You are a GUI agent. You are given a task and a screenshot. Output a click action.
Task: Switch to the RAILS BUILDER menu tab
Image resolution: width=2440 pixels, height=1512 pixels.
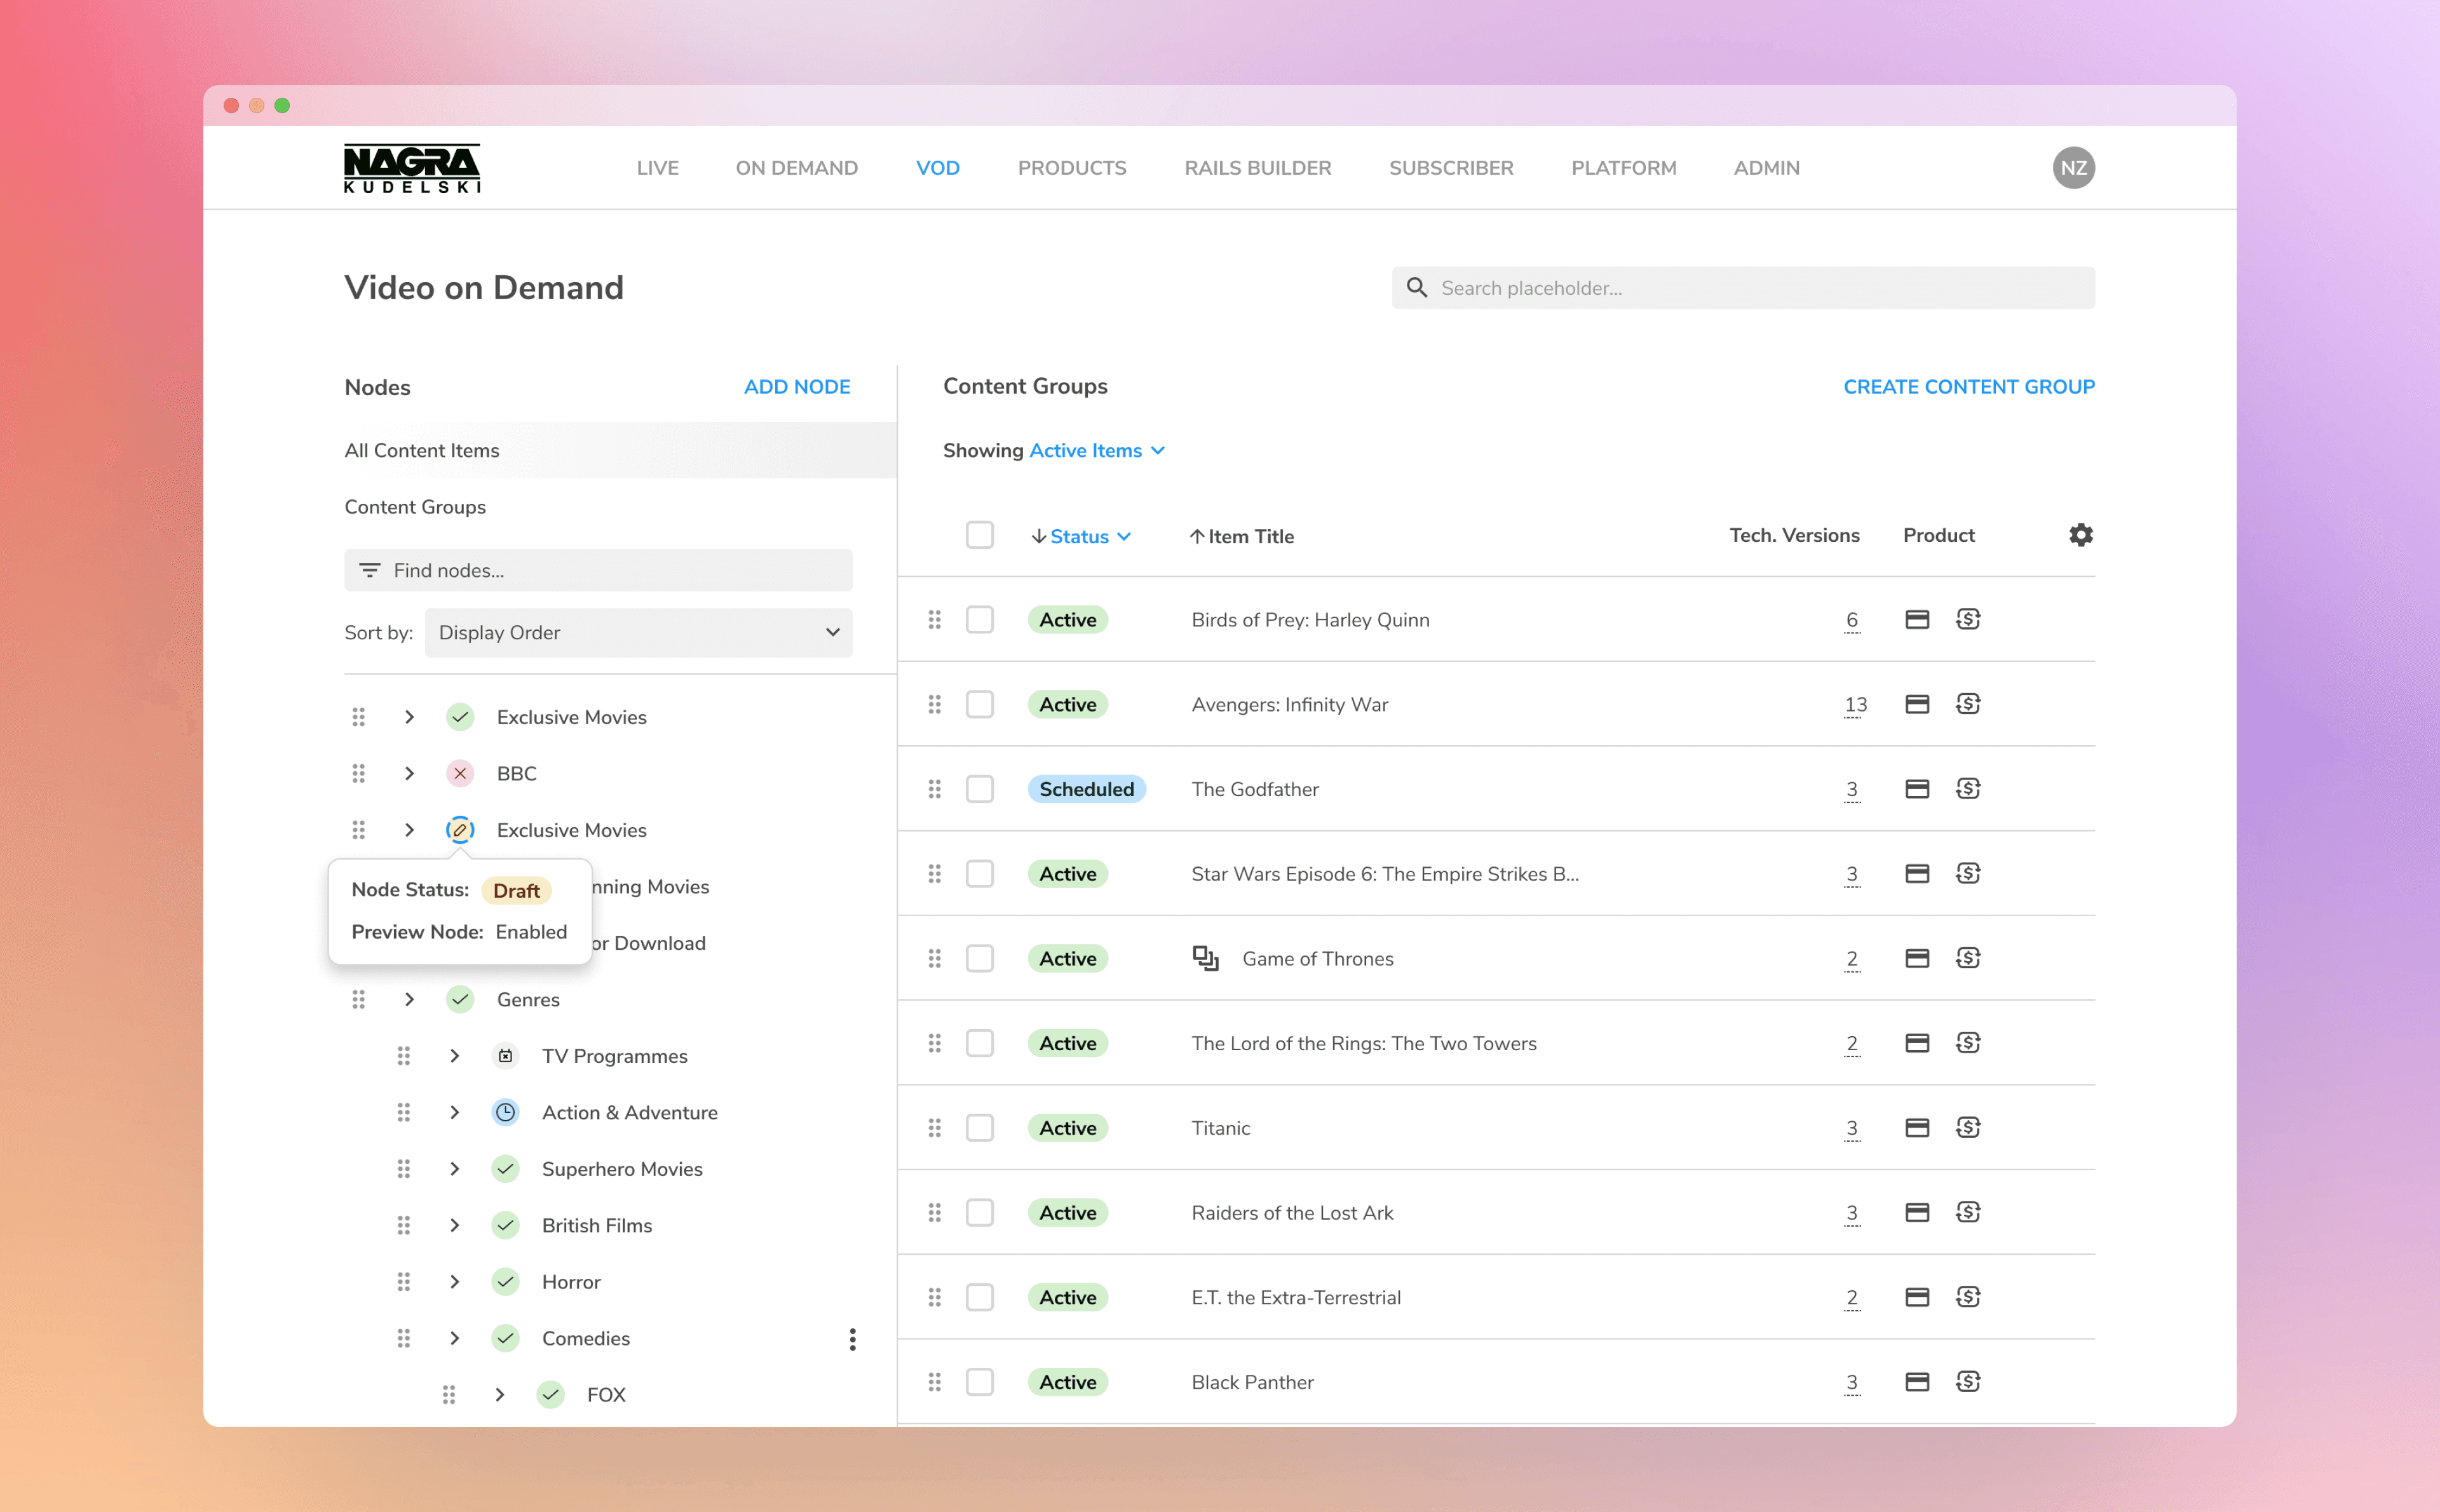pyautogui.click(x=1257, y=168)
